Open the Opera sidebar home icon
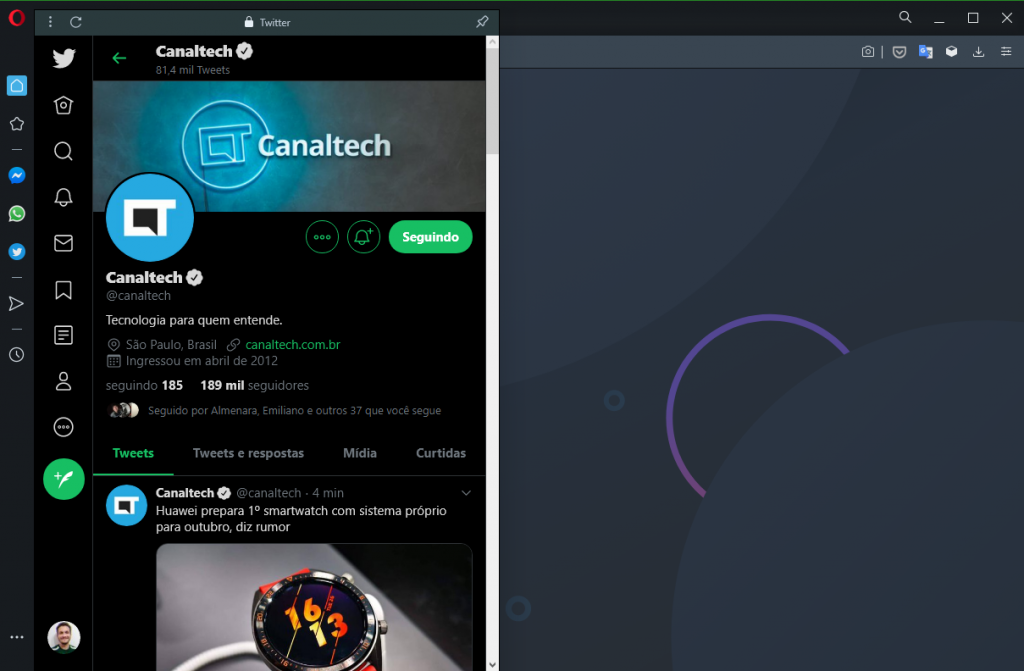Viewport: 1024px width, 671px height. (17, 86)
